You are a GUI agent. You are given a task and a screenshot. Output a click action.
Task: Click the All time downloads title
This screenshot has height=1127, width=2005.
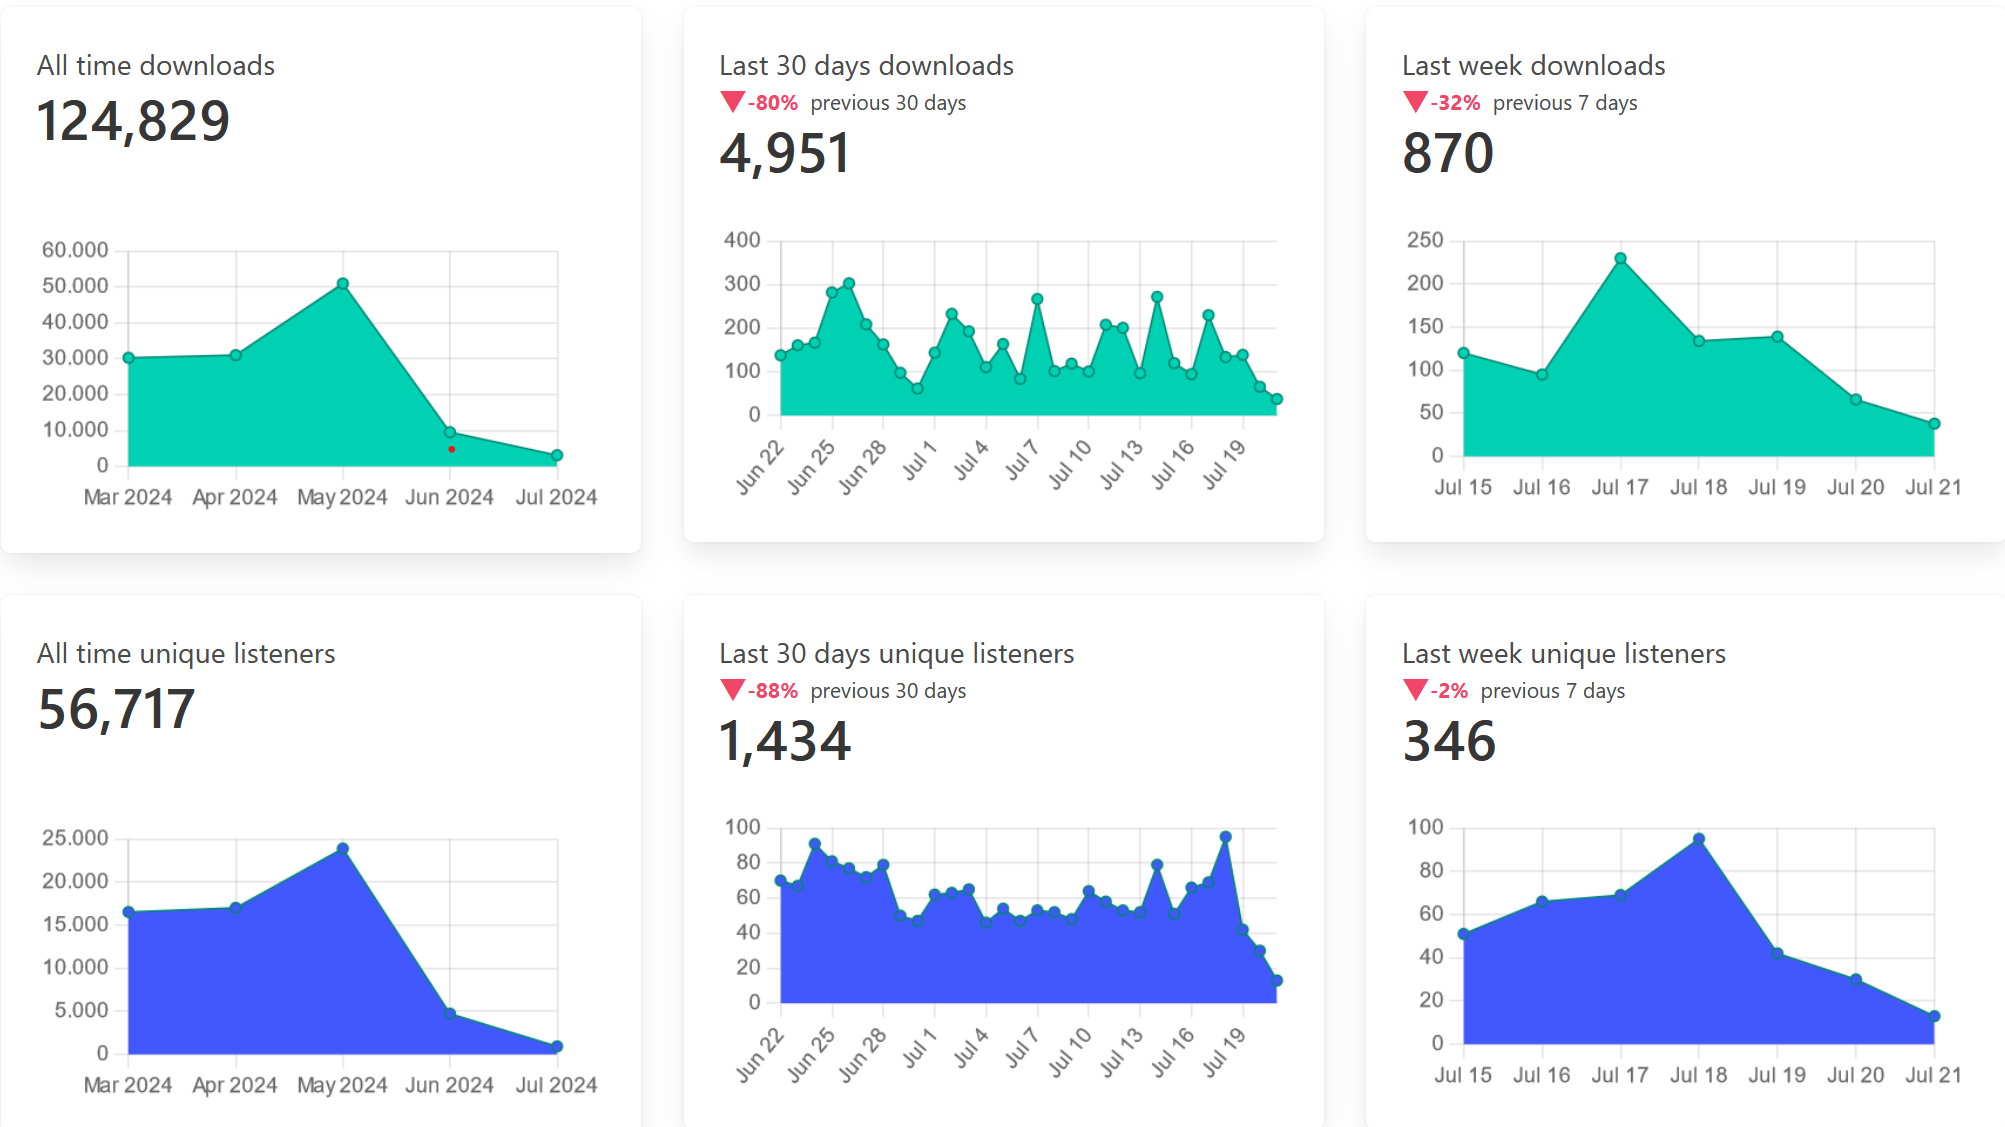point(156,66)
